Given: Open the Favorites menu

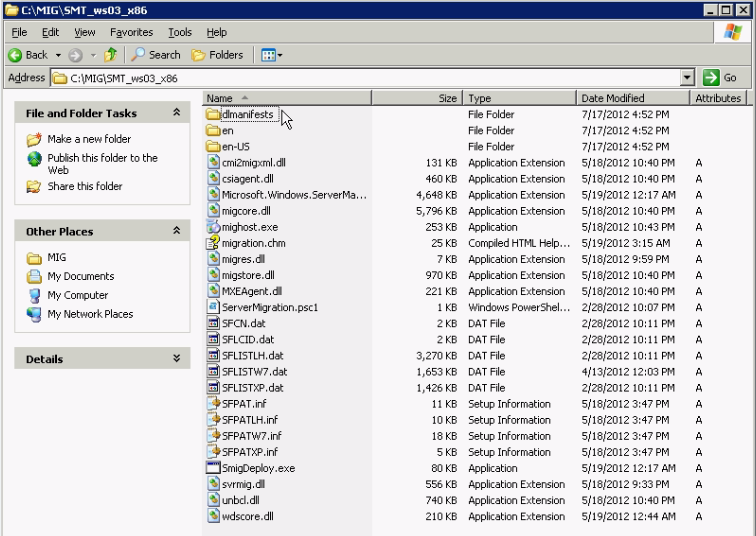Looking at the screenshot, I should point(131,32).
